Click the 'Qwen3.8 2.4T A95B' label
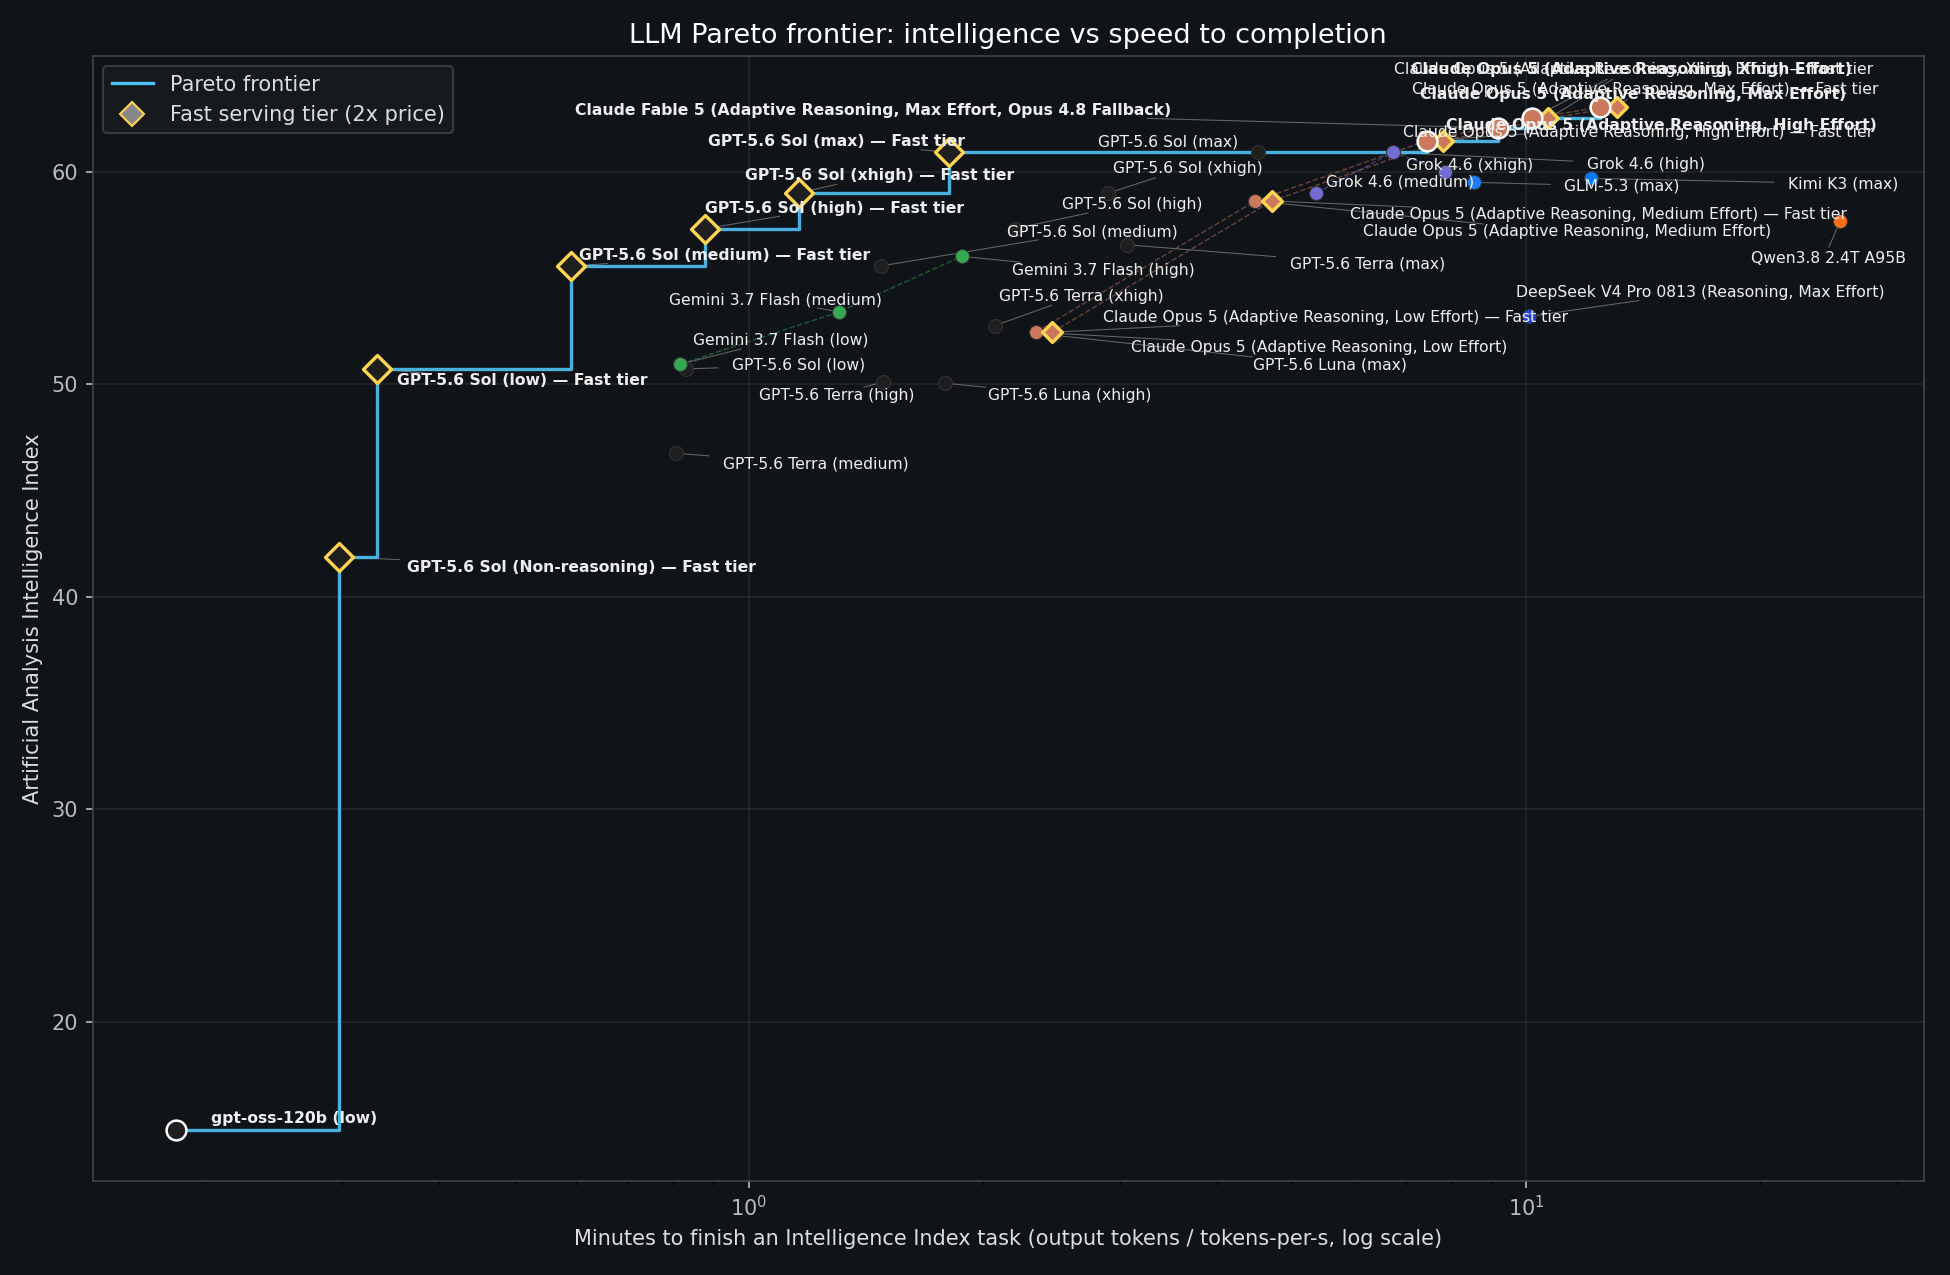1950x1275 pixels. pos(1828,258)
